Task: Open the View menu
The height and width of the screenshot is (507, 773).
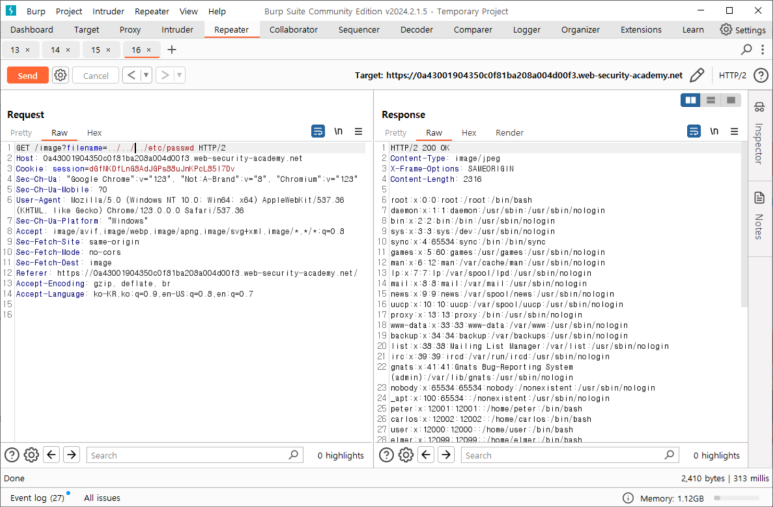Action: (x=188, y=11)
